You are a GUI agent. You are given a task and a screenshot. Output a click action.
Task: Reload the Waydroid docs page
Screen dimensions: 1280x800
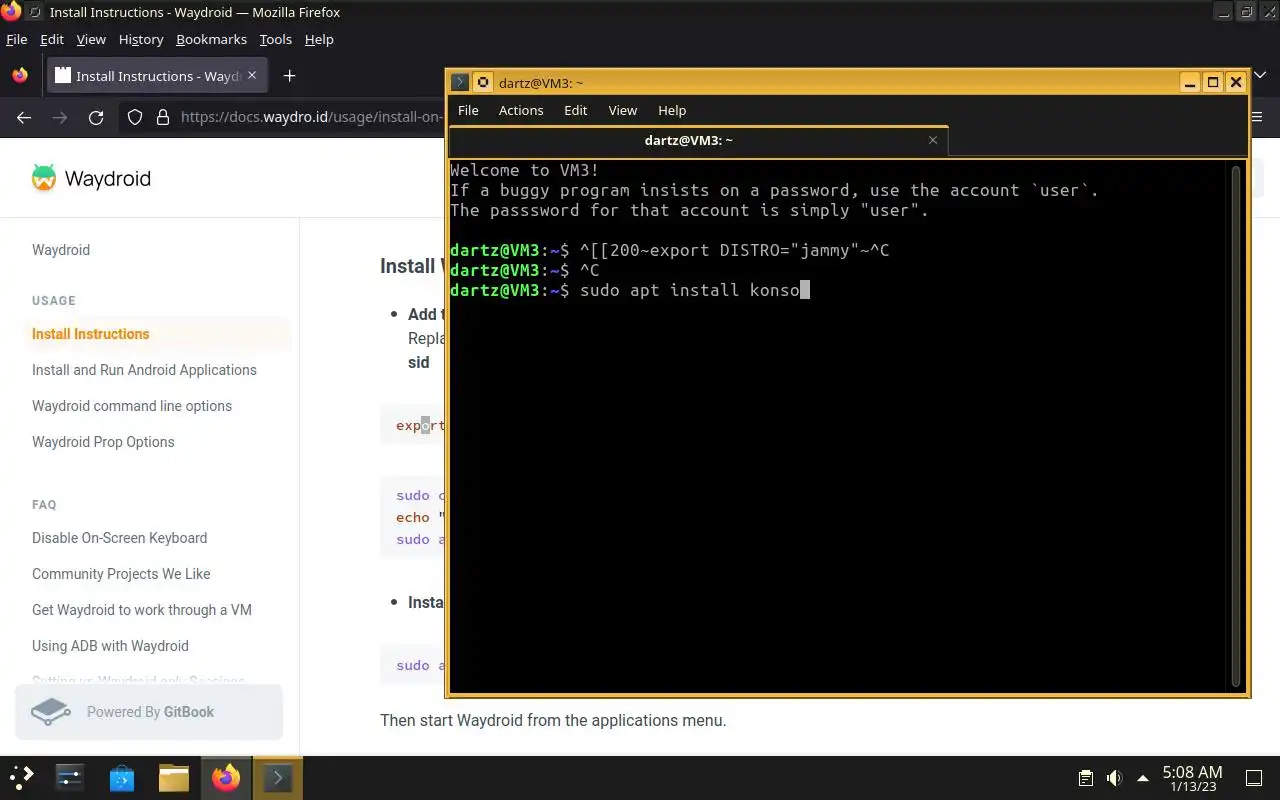[x=96, y=117]
